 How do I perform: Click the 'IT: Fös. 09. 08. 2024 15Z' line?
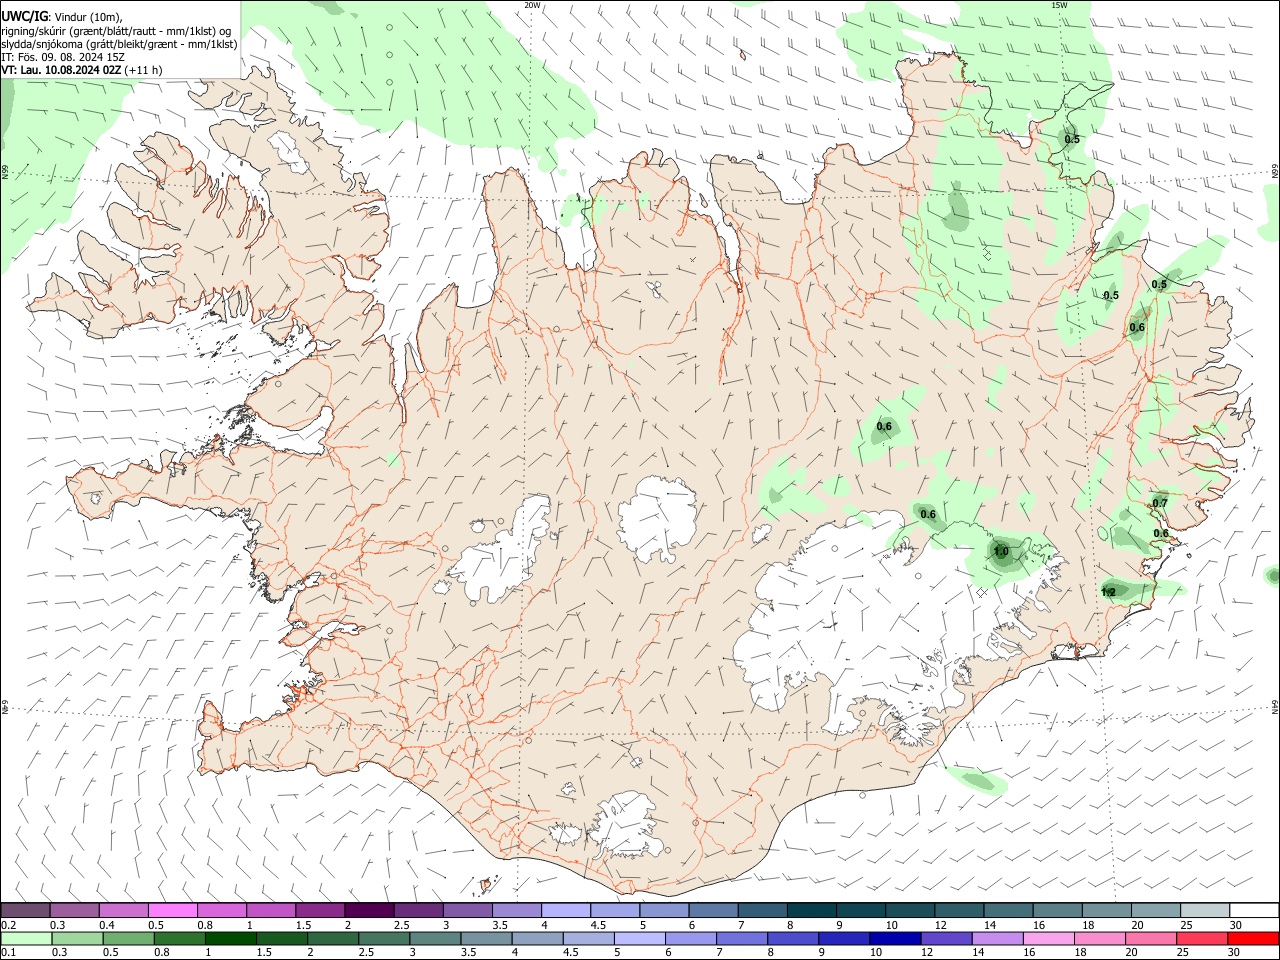coord(63,57)
